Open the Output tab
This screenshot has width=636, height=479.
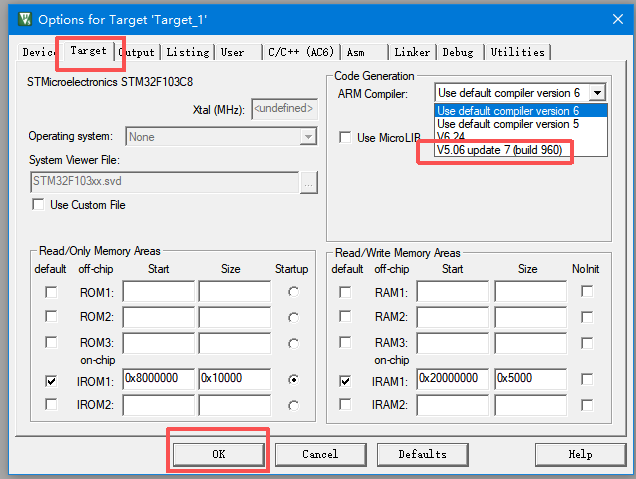tap(138, 52)
